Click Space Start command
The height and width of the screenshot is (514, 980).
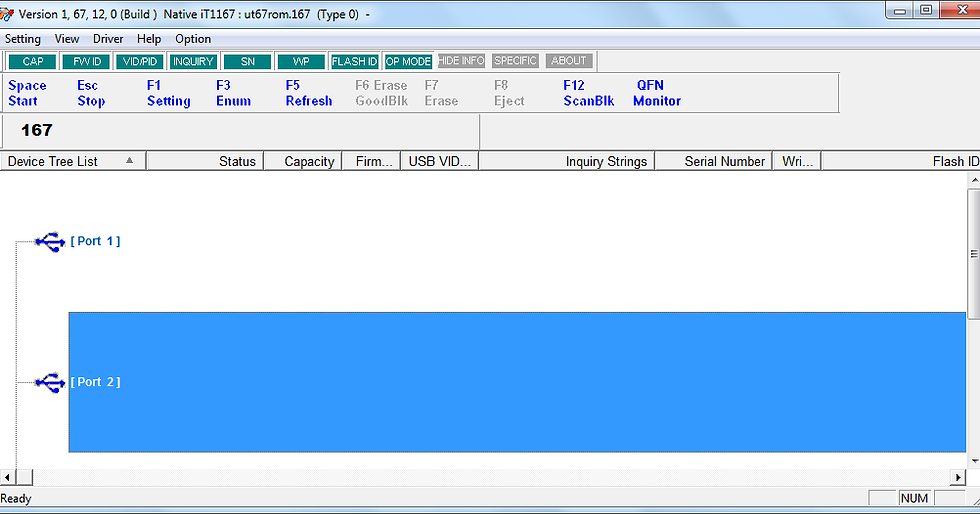(x=27, y=93)
